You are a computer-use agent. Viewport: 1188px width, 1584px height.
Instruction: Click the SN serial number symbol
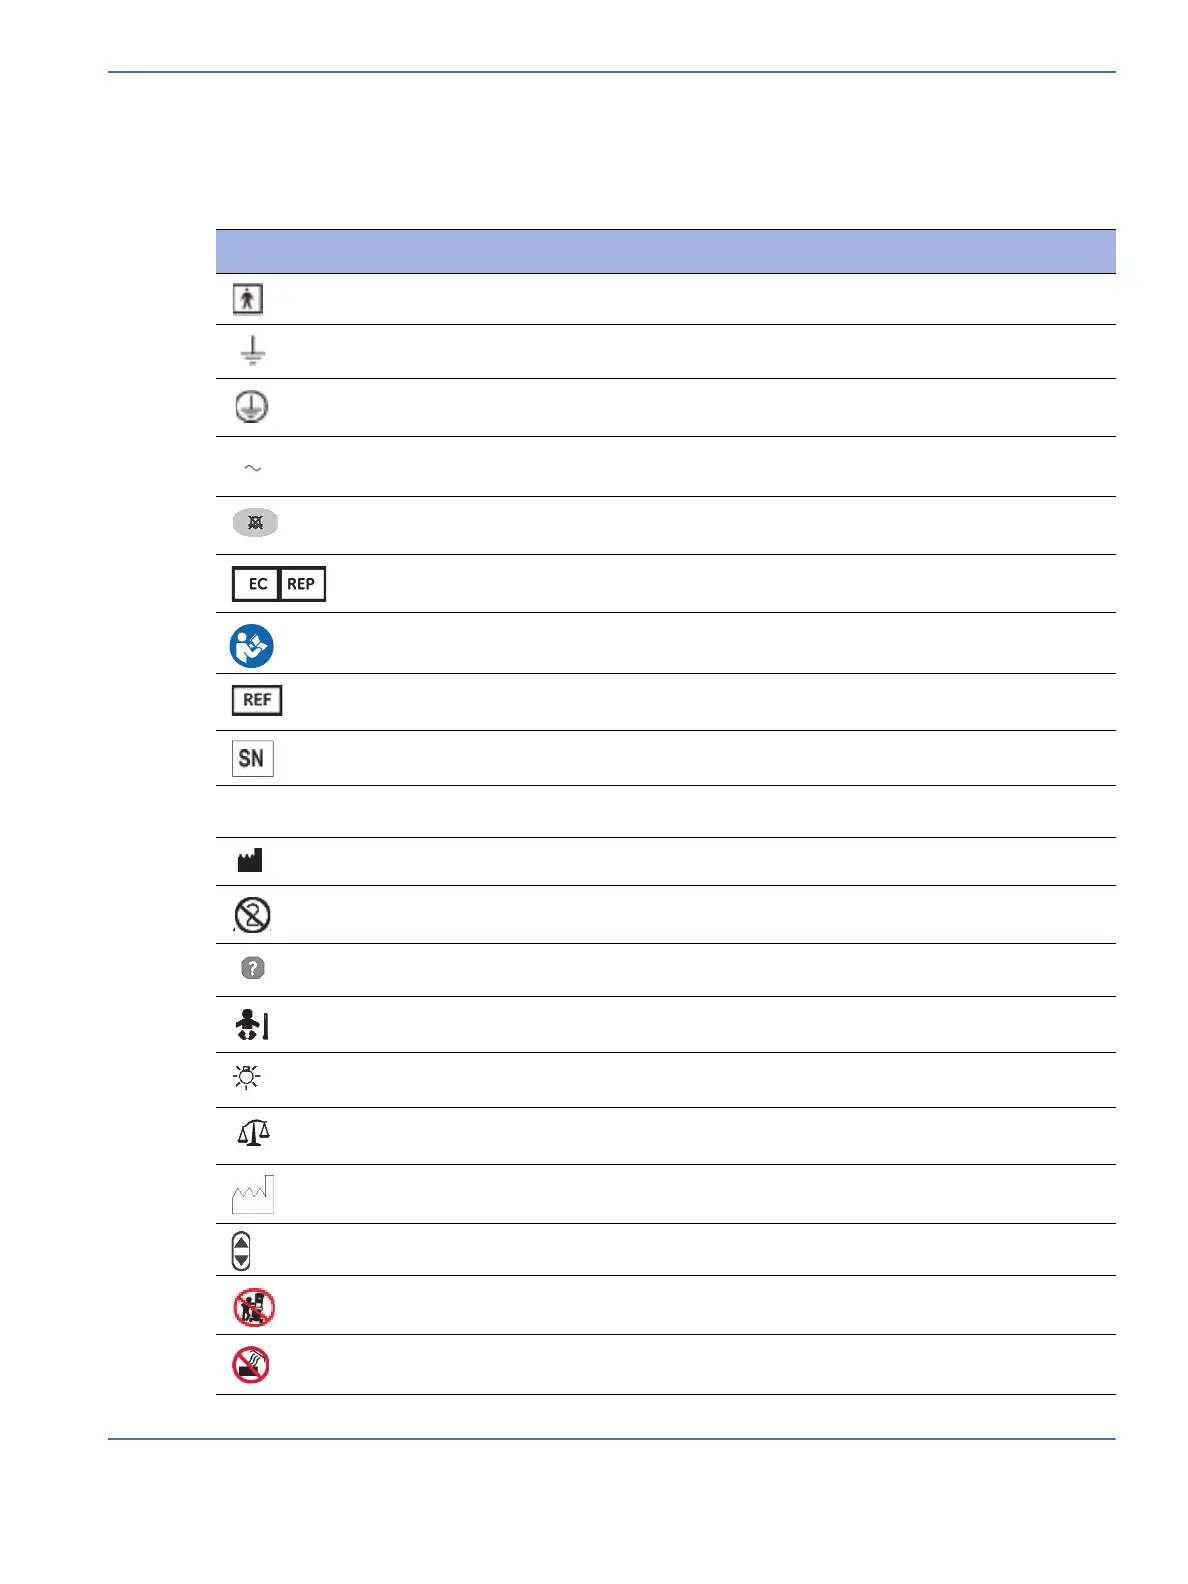[x=252, y=758]
